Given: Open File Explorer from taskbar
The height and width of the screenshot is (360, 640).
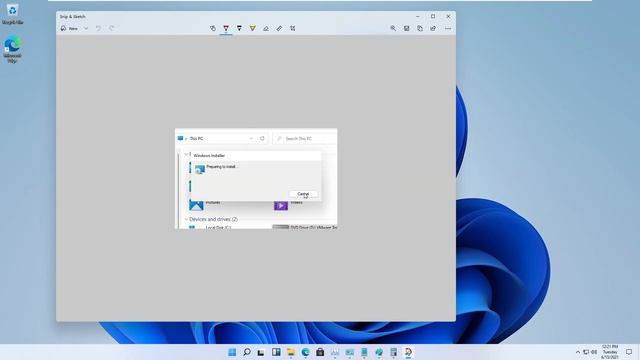Looking at the screenshot, I should (x=291, y=352).
